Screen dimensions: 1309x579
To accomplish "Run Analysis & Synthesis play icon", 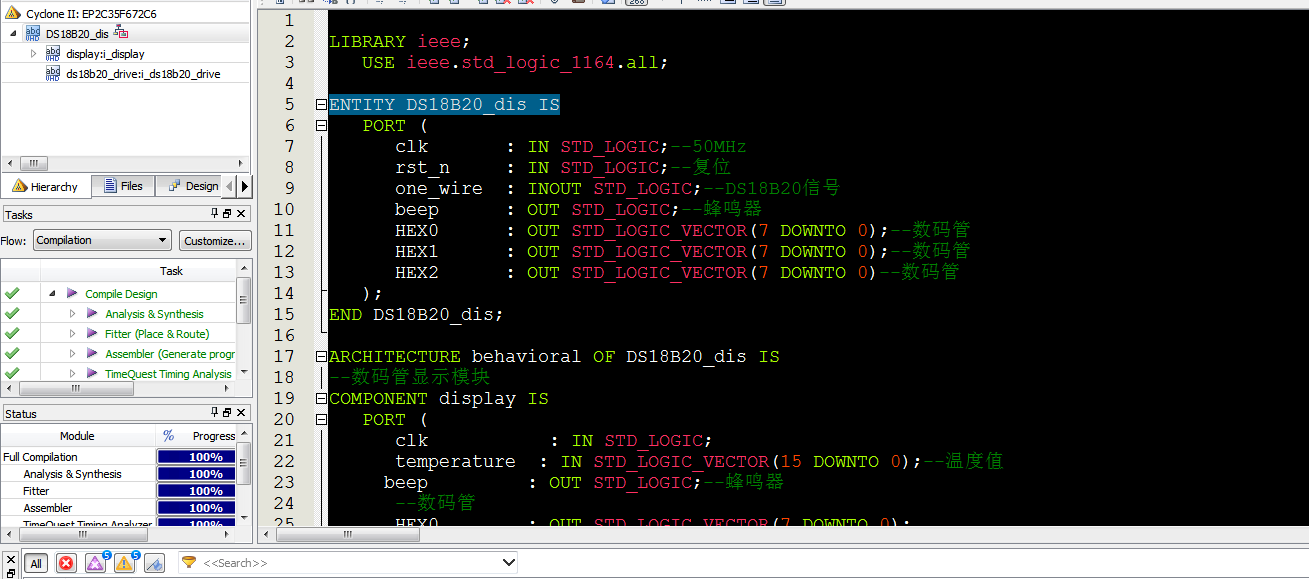I will coord(92,314).
